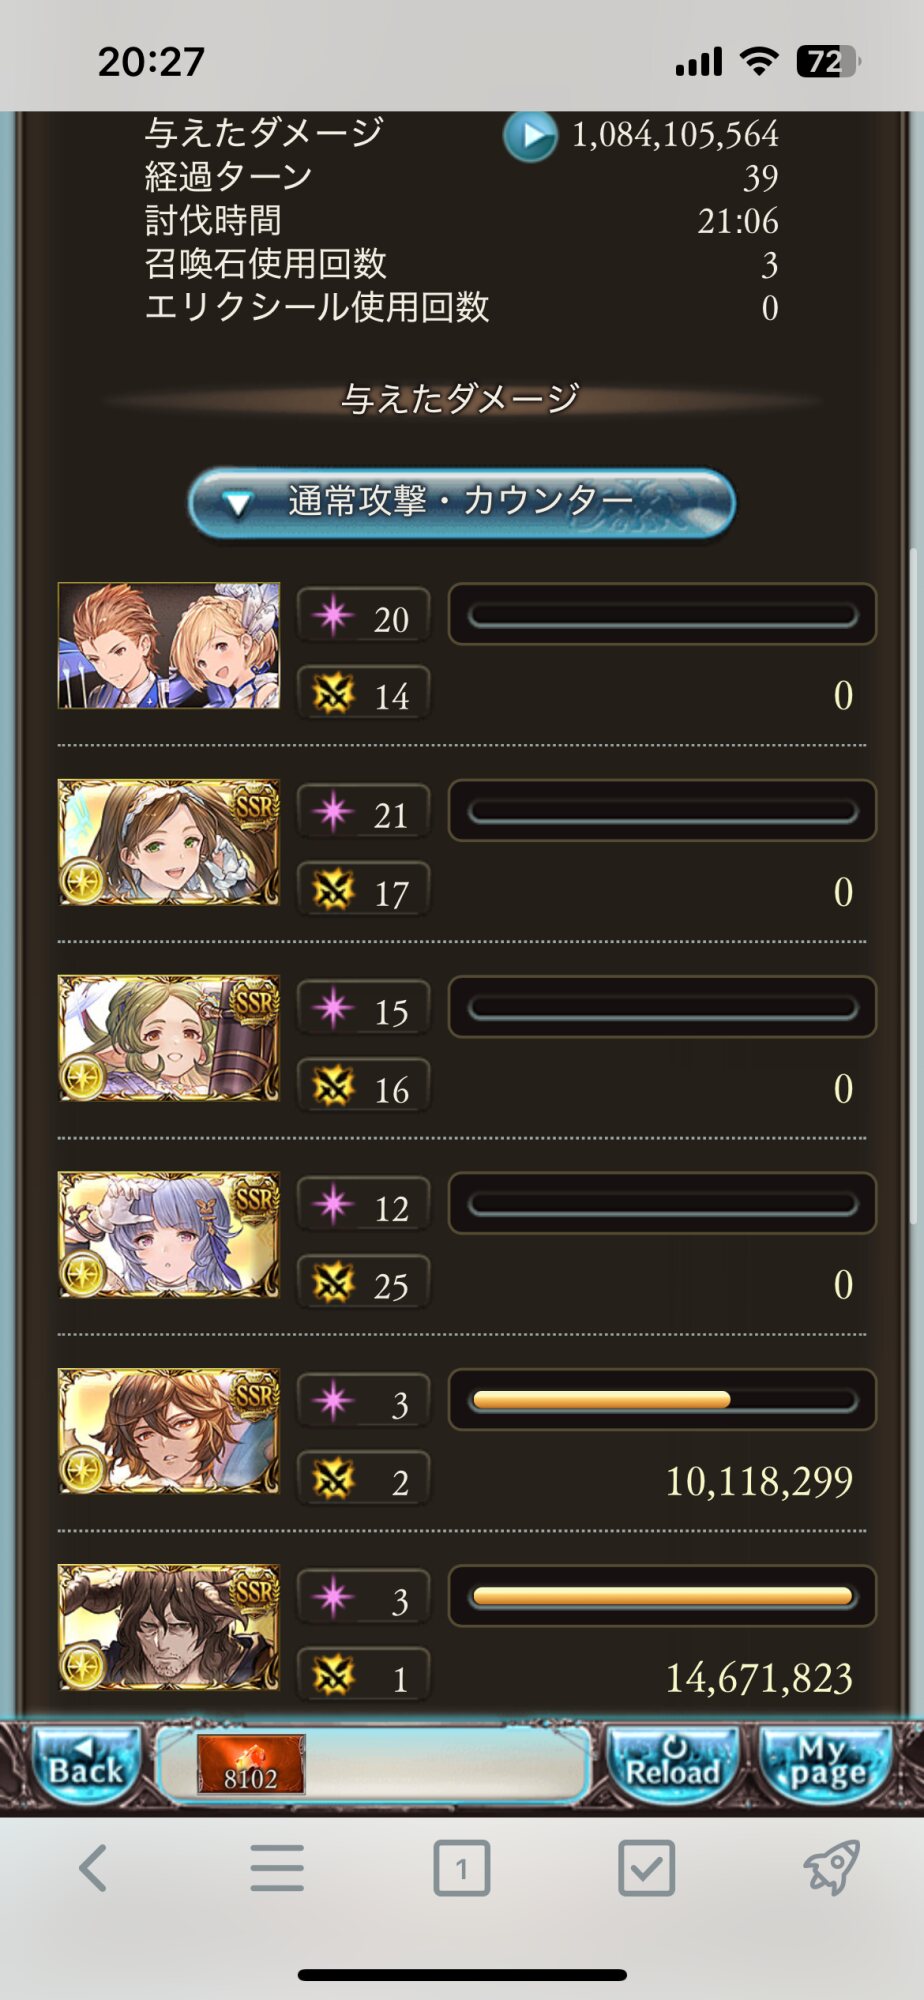The height and width of the screenshot is (2000, 924).
Task: Tap the gold crossed-swords icon showing 25
Action: (x=333, y=1282)
